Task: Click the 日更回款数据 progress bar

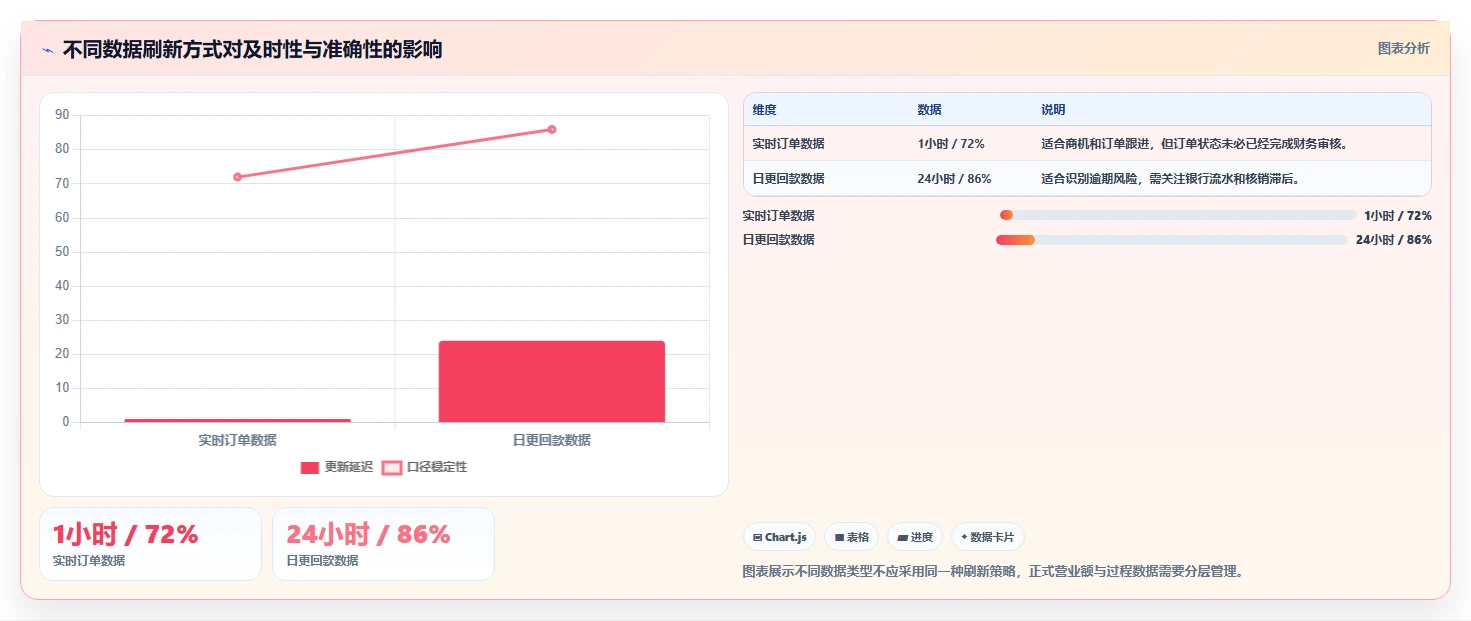Action: (x=1172, y=239)
